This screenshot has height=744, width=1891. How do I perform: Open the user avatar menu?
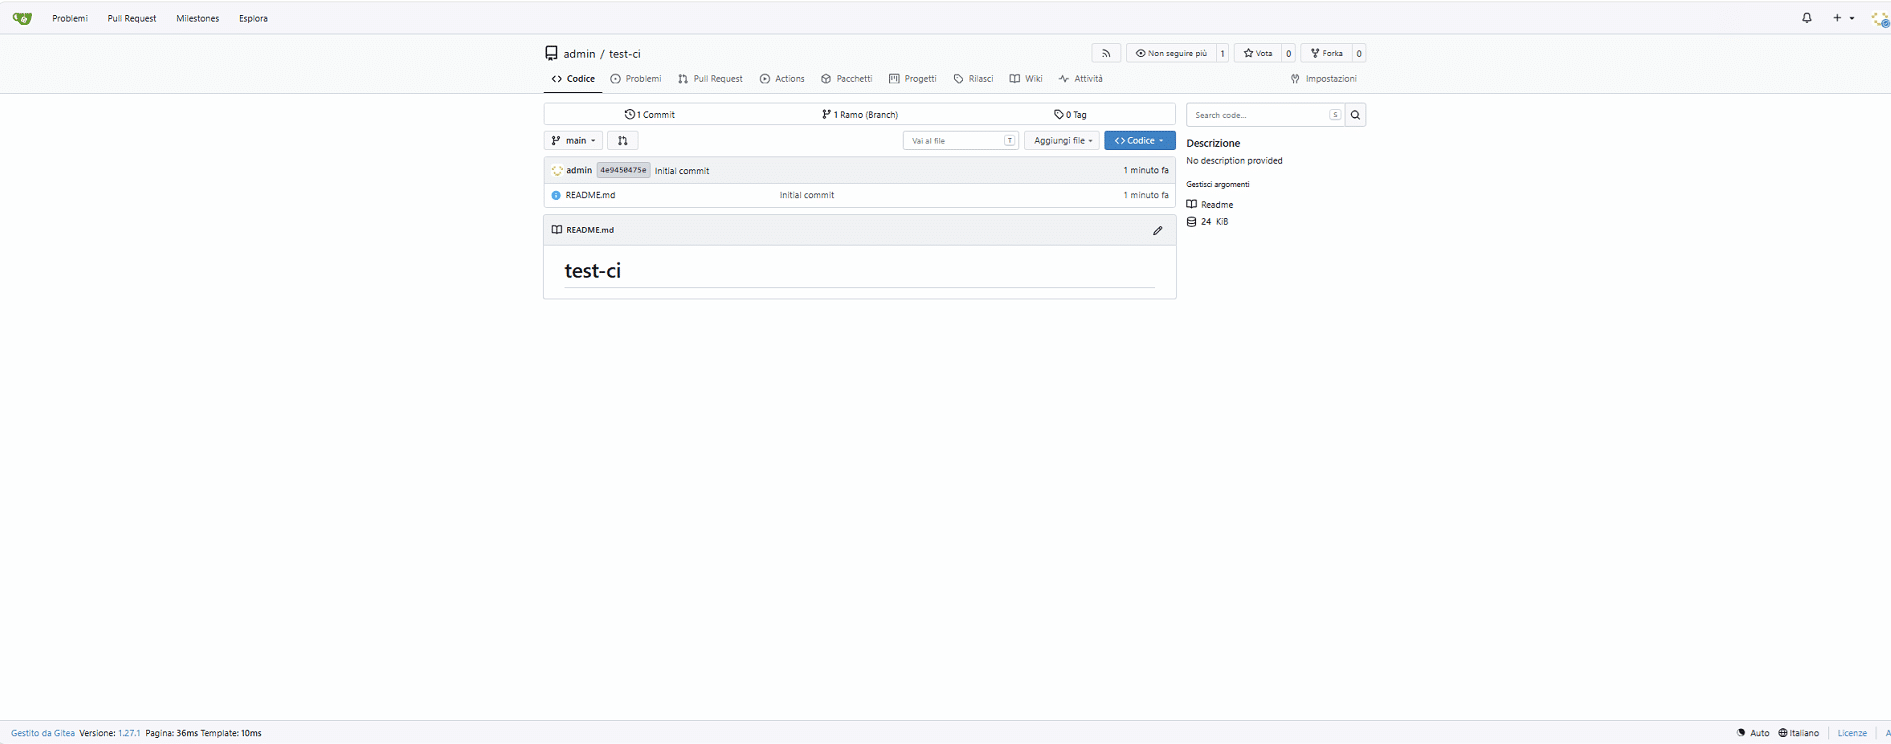[1880, 18]
